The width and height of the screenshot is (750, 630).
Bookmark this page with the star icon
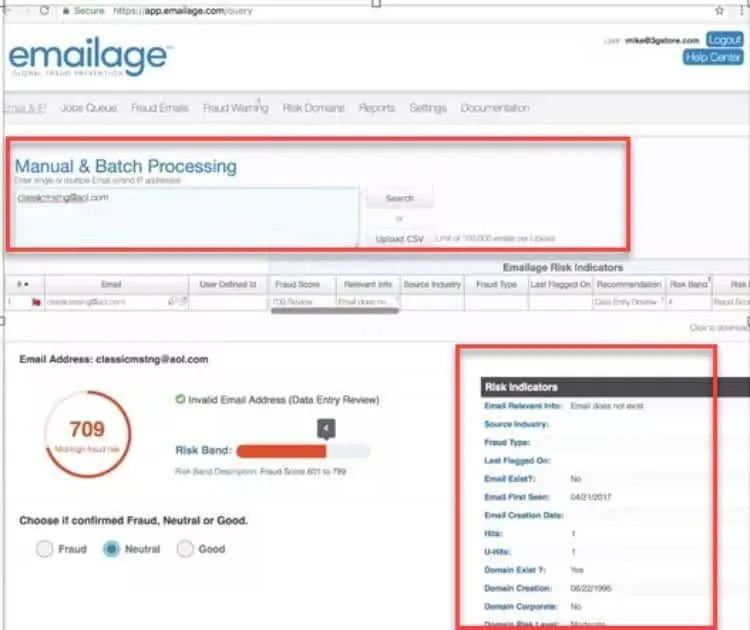[x=719, y=11]
